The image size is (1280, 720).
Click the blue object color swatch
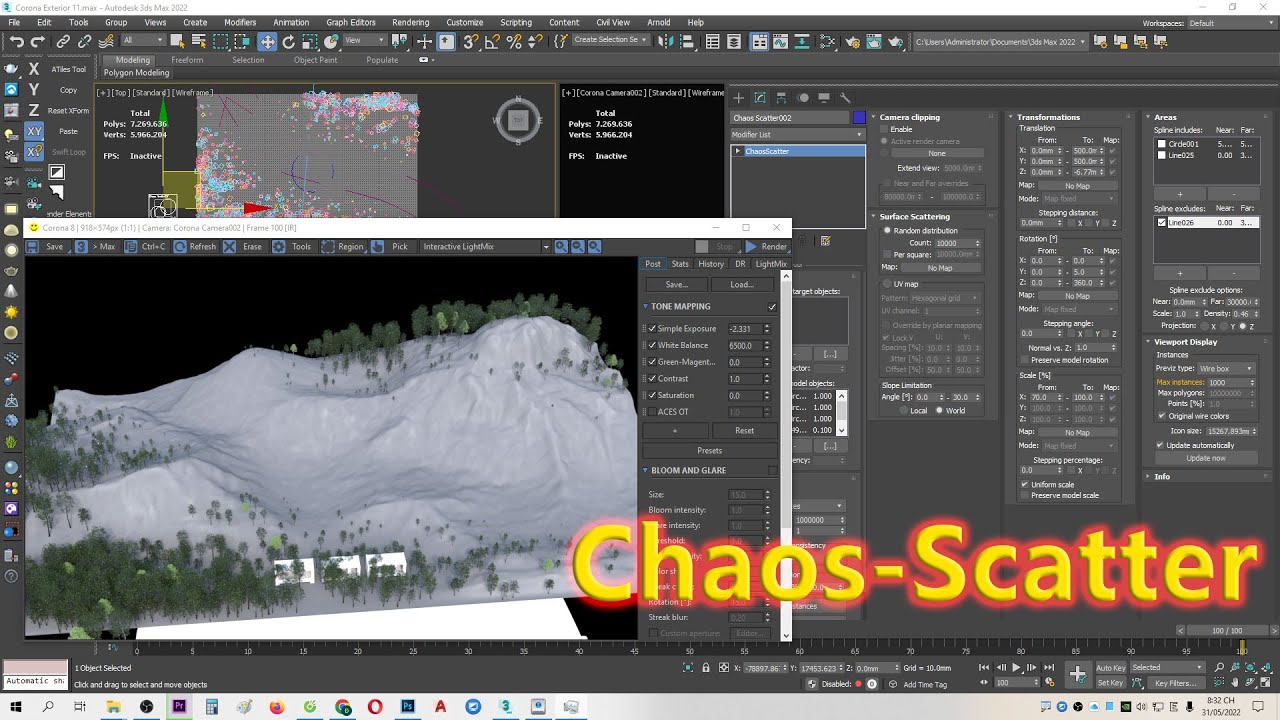tap(858, 117)
